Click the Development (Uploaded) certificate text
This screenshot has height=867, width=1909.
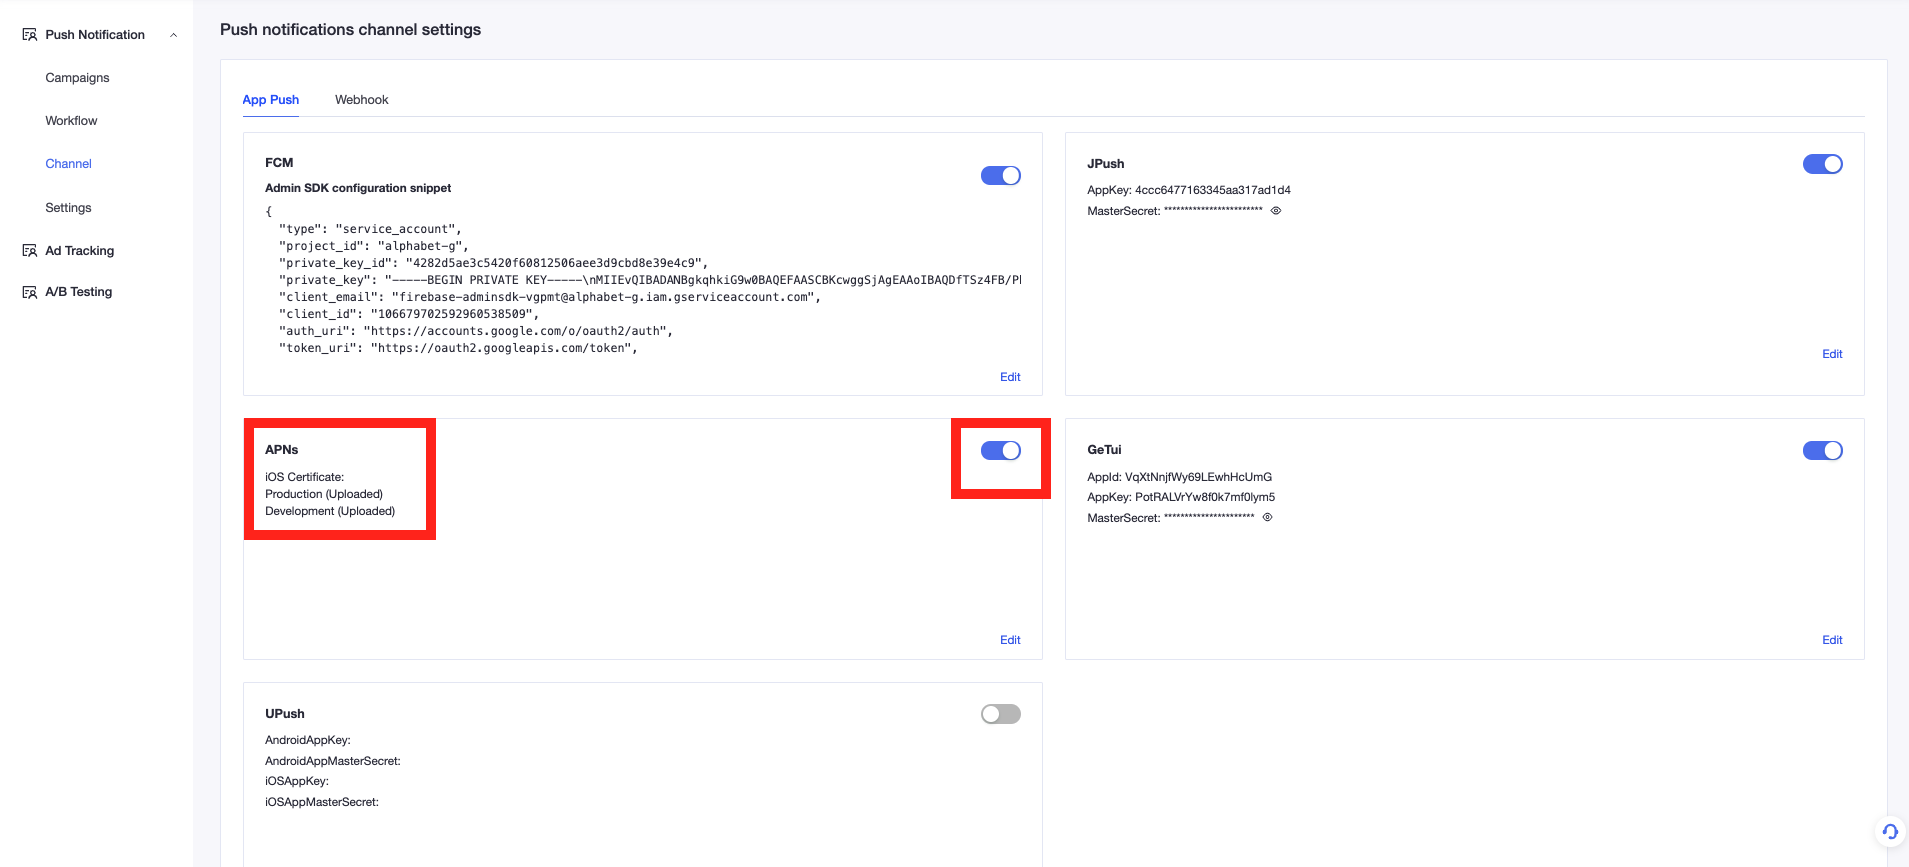330,511
